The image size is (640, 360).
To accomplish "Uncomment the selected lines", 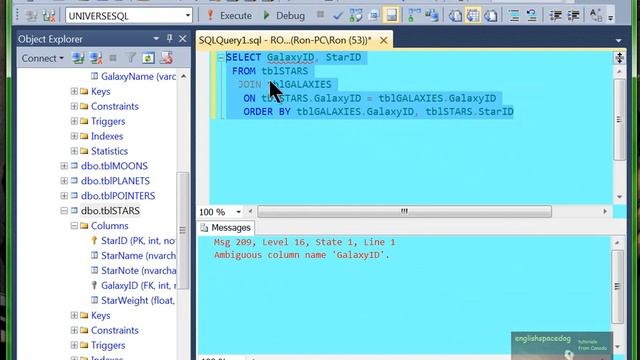I will pos(531,16).
